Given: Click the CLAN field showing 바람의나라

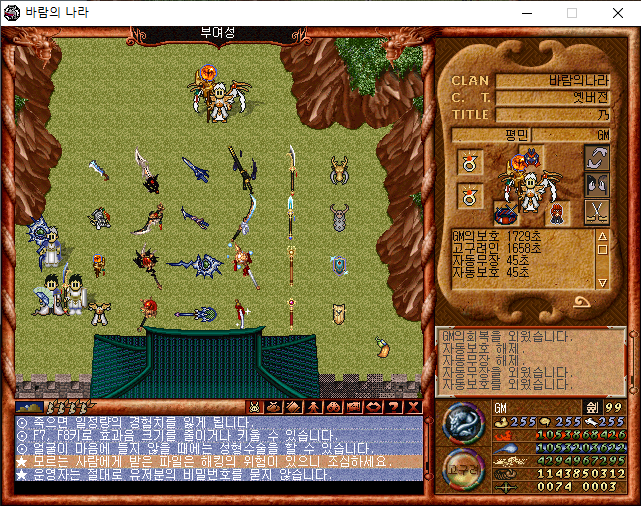Looking at the screenshot, I should tap(552, 81).
